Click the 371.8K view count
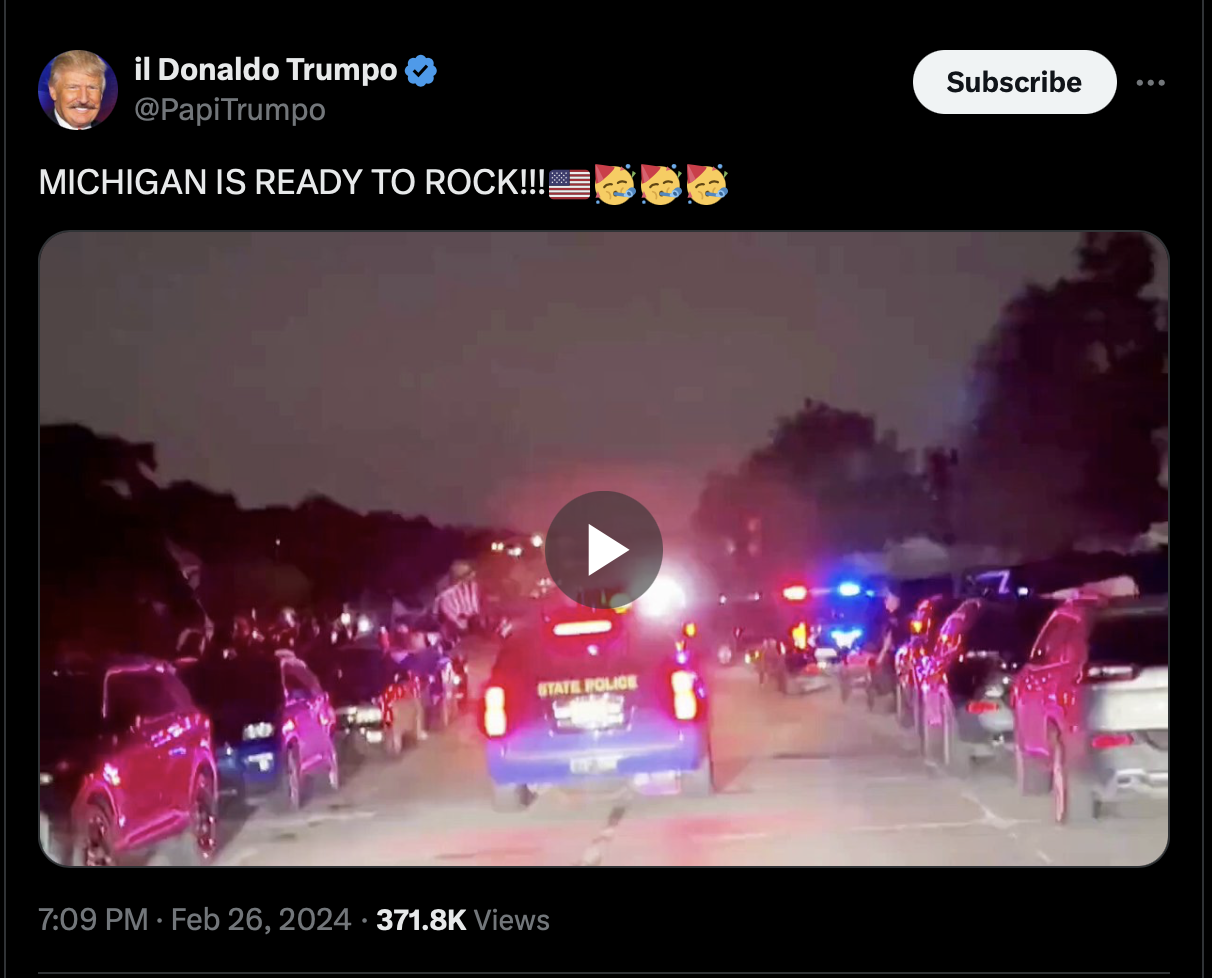1212x978 pixels. (x=421, y=920)
